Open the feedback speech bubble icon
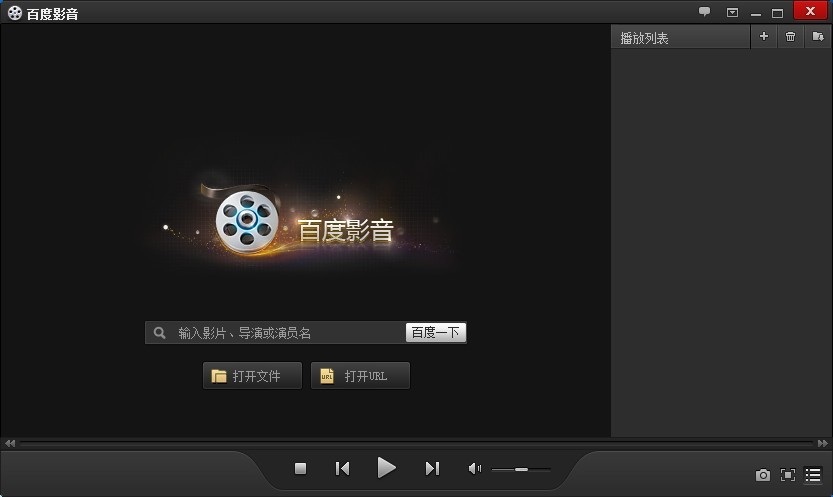The width and height of the screenshot is (833, 497). [704, 12]
